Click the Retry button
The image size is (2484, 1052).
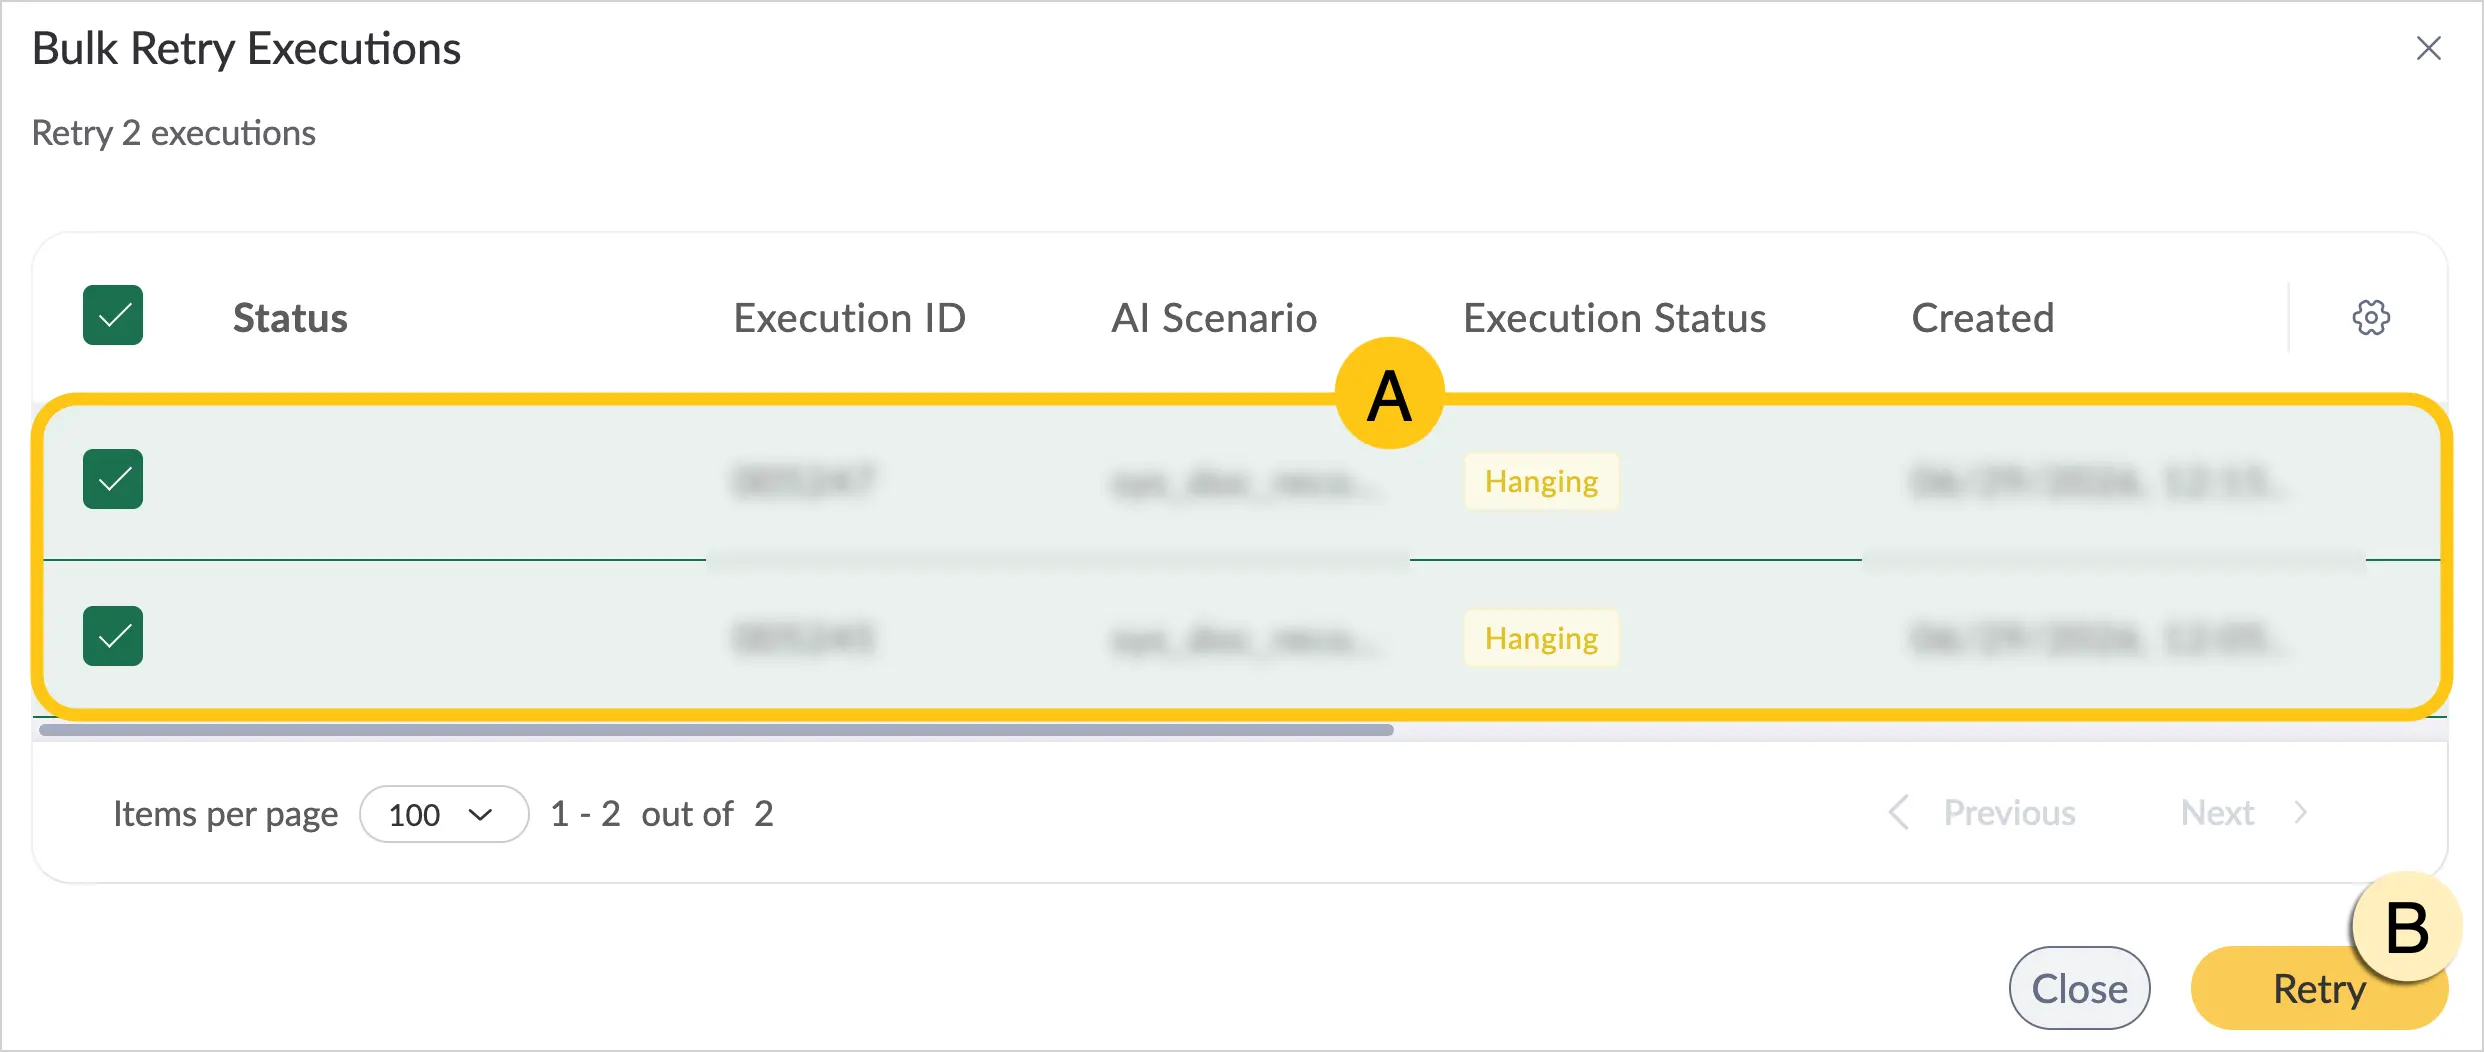2319,988
